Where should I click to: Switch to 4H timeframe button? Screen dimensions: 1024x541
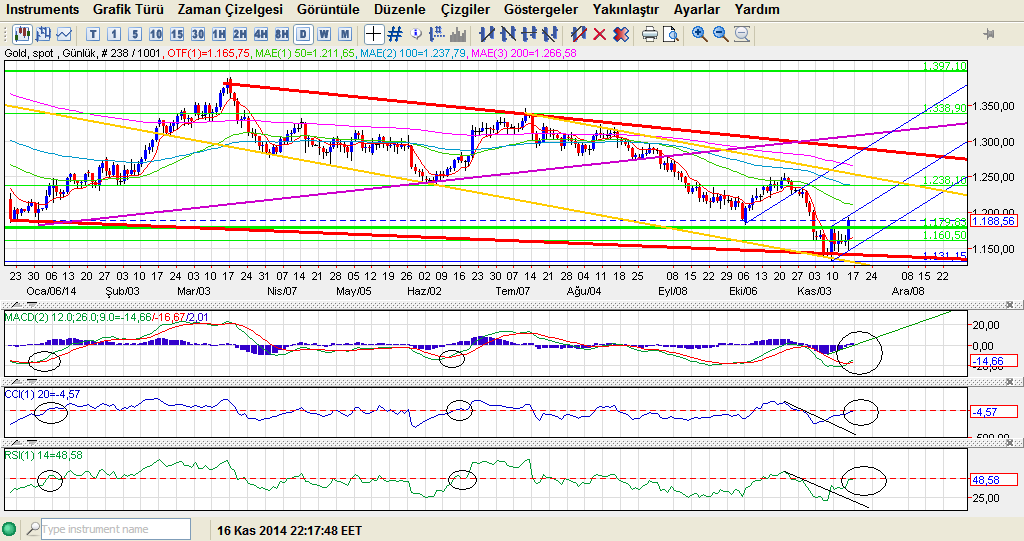[261, 34]
